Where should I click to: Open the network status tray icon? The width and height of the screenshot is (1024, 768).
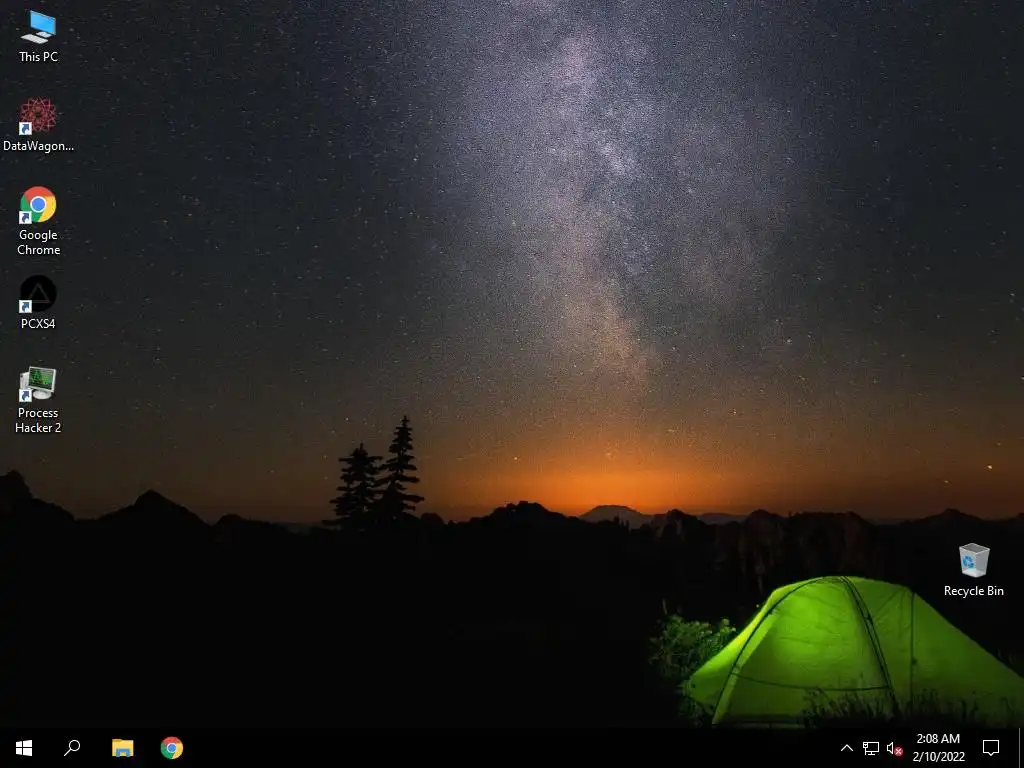pyautogui.click(x=871, y=748)
